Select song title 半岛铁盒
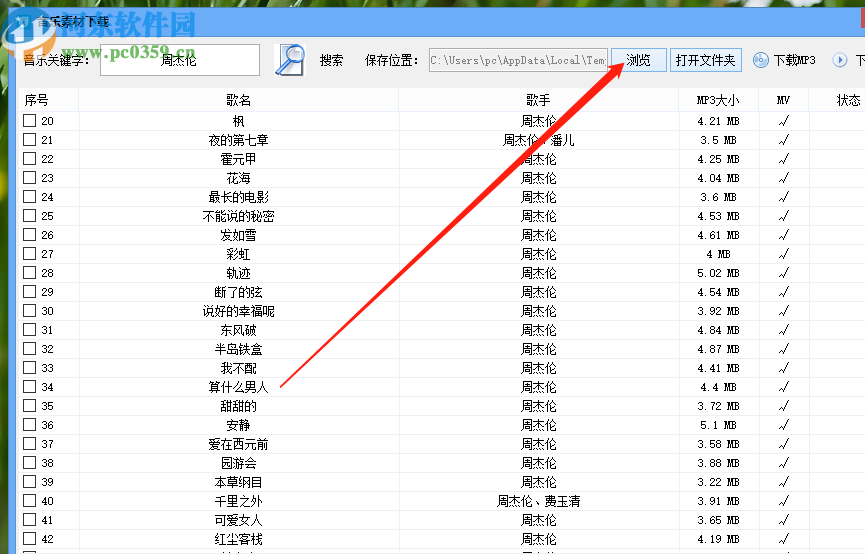Viewport: 865px width, 554px height. click(238, 349)
